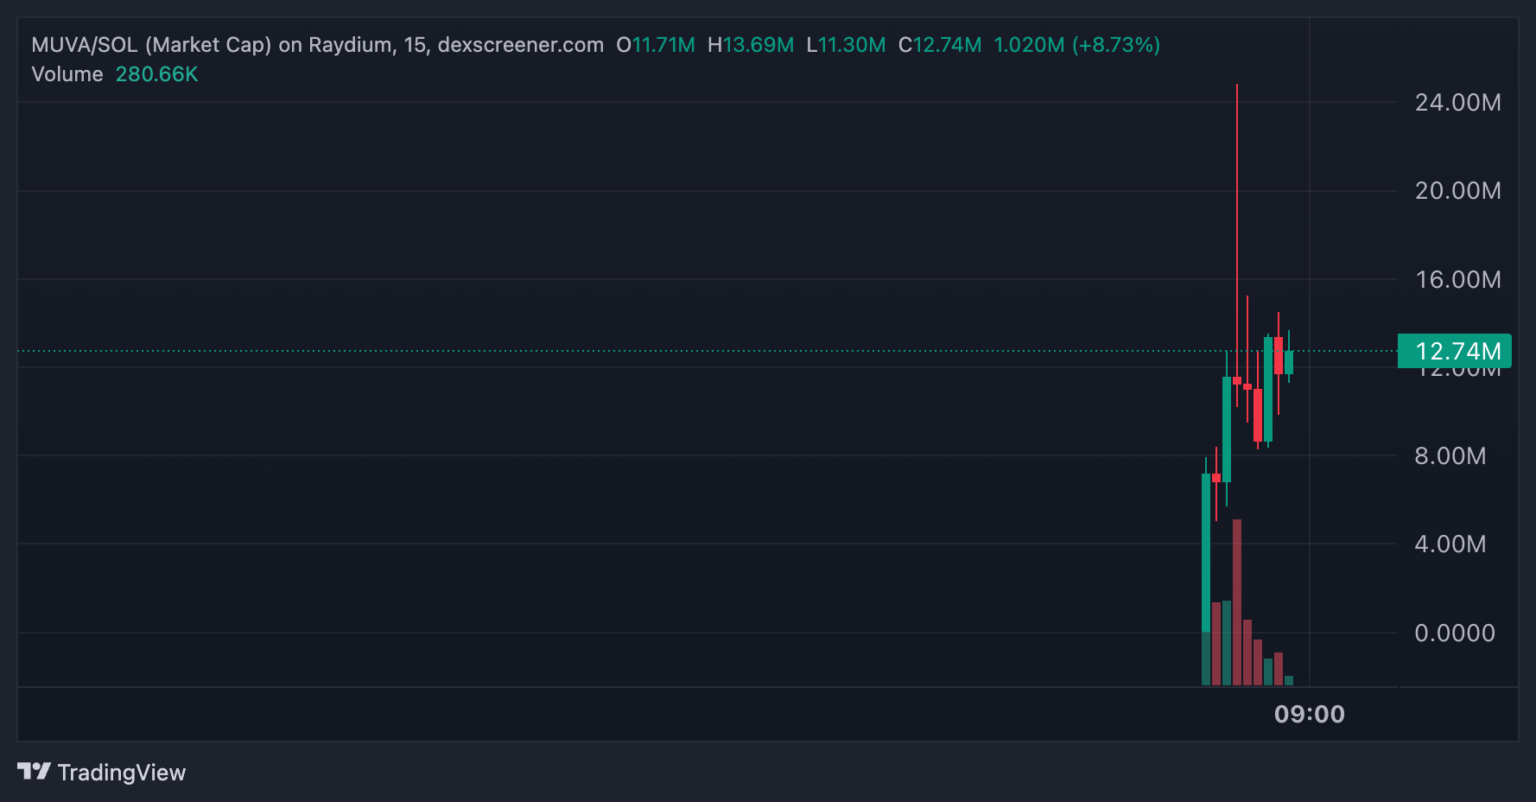Click the 20.00M price axis label

[x=1457, y=190]
